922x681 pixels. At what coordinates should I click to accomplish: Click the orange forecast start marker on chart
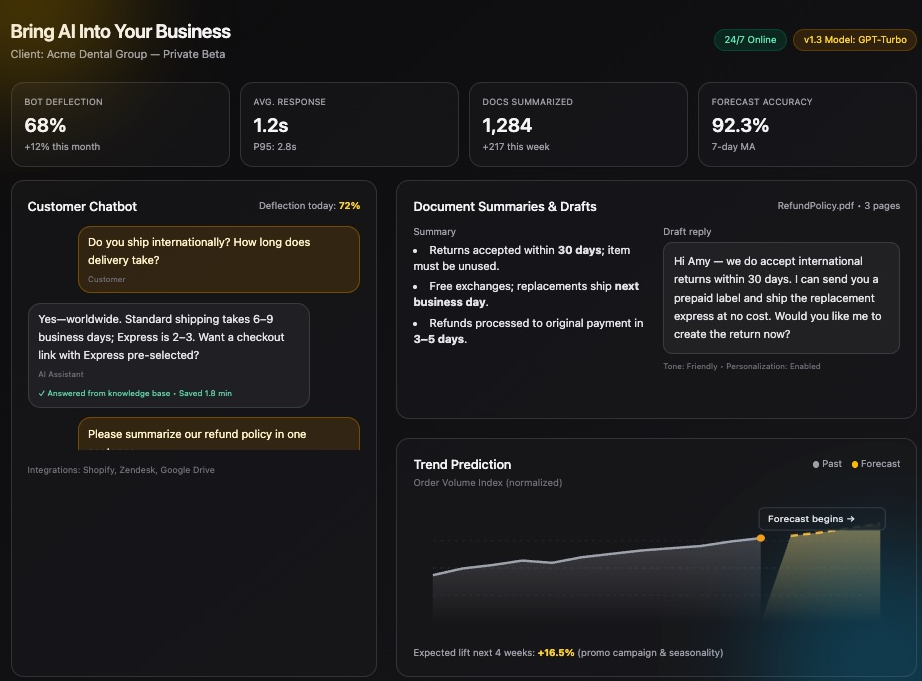pos(761,538)
